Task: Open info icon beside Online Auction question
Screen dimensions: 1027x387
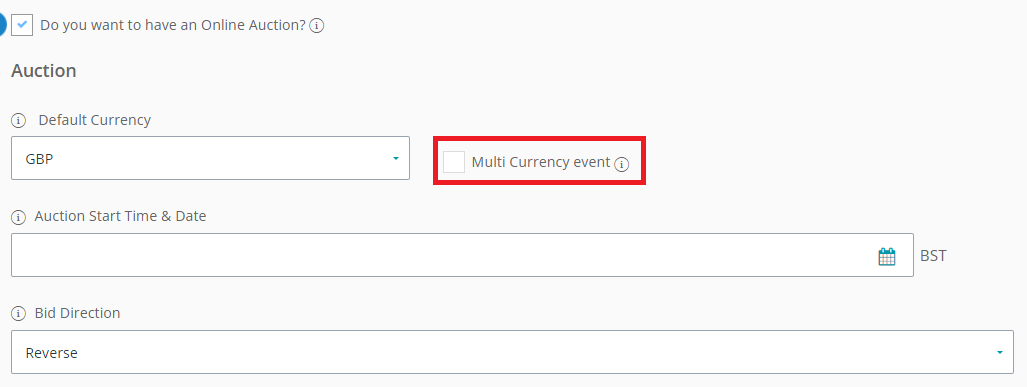Action: coord(317,26)
